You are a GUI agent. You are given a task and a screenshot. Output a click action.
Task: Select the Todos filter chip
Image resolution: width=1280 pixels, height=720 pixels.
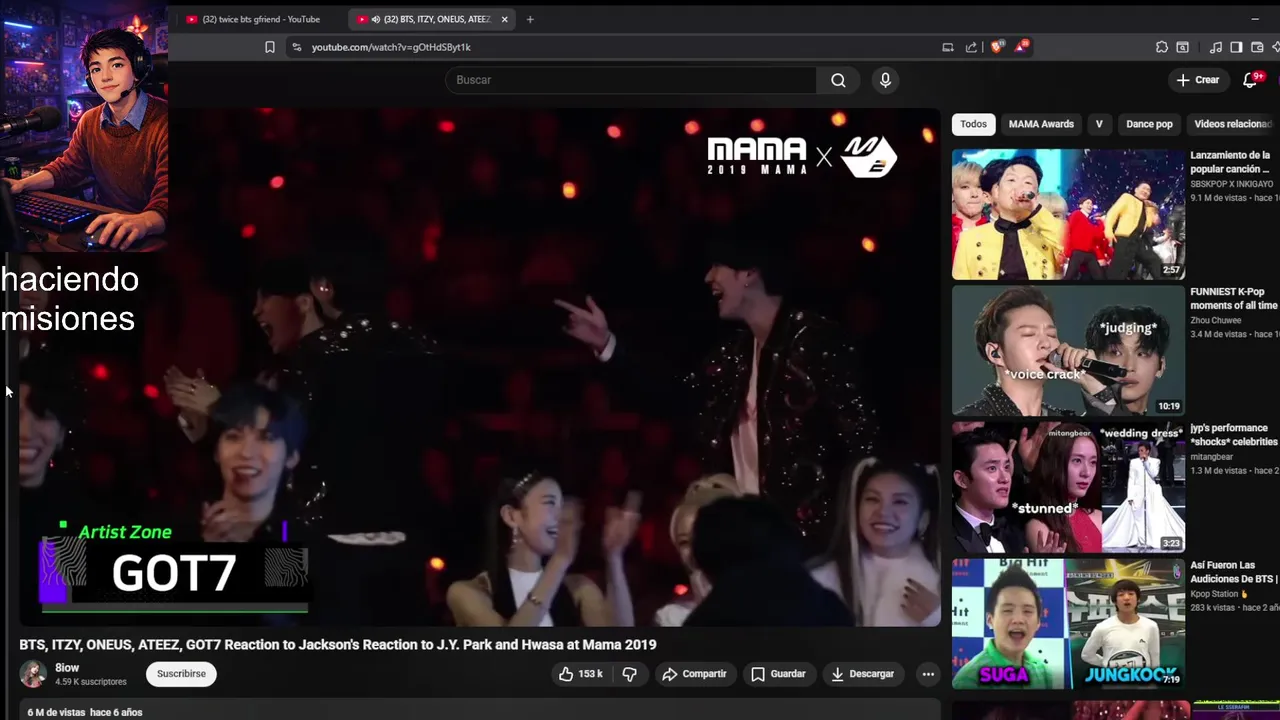(x=973, y=124)
